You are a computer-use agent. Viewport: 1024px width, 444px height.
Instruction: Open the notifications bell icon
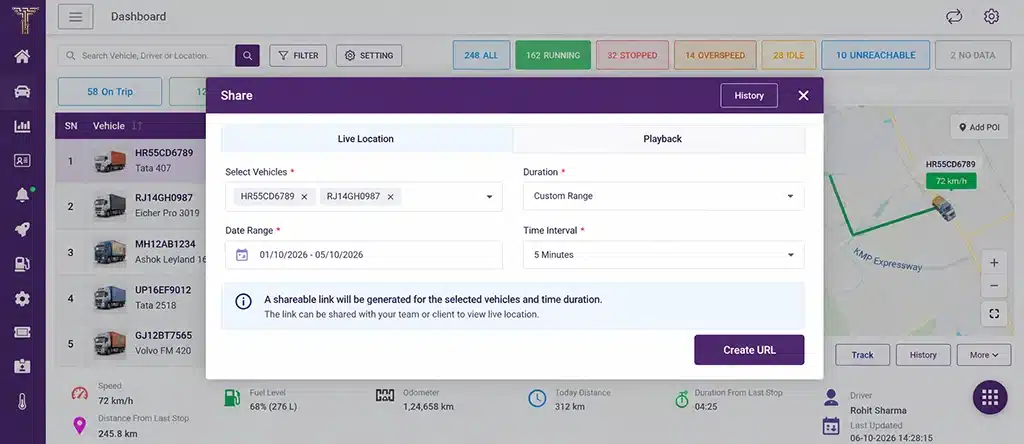pyautogui.click(x=22, y=195)
